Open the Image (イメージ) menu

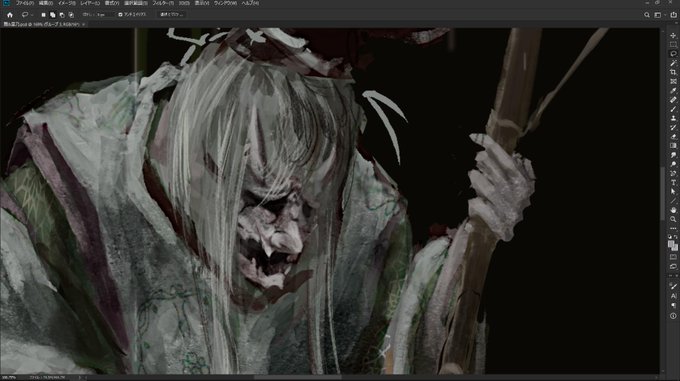(x=66, y=3)
